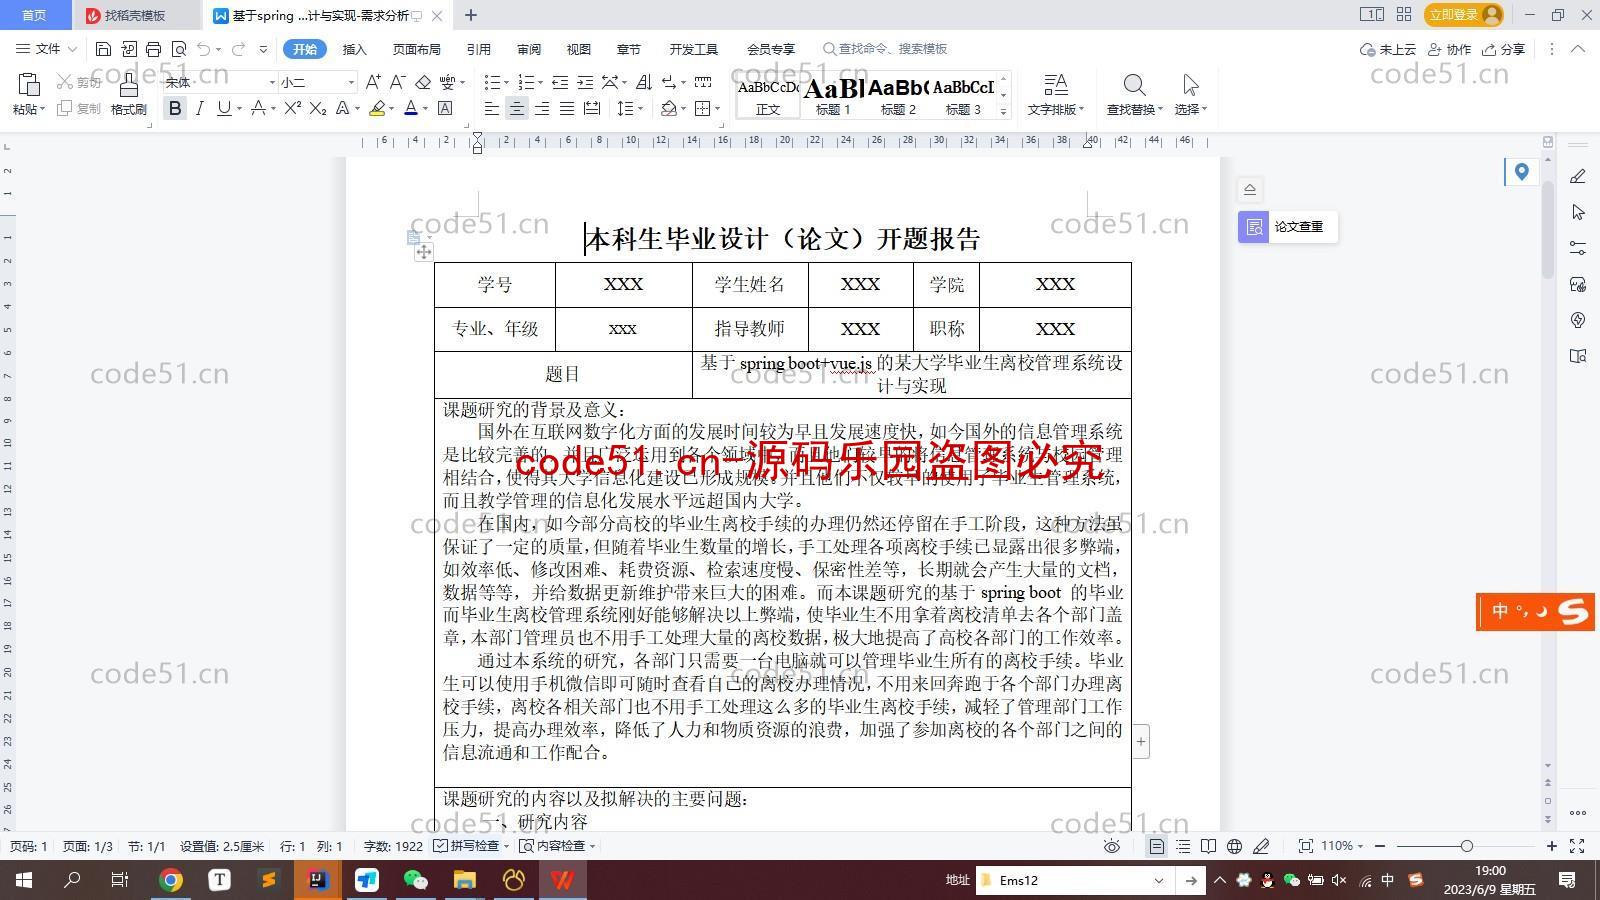Expand the Line Spacing dropdown
The image size is (1600, 900).
(x=639, y=108)
